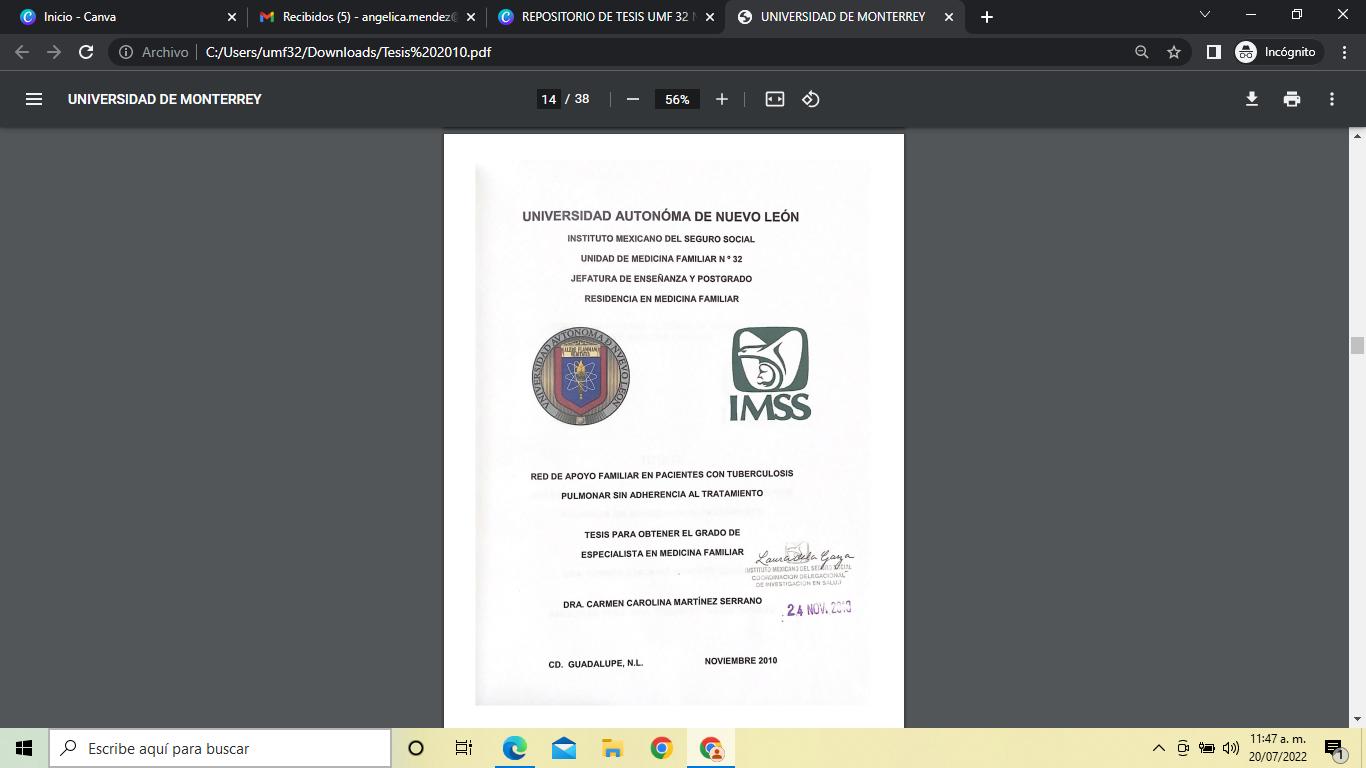Viewport: 1366px width, 768px height.
Task: Show hidden system tray icons
Action: (1159, 748)
